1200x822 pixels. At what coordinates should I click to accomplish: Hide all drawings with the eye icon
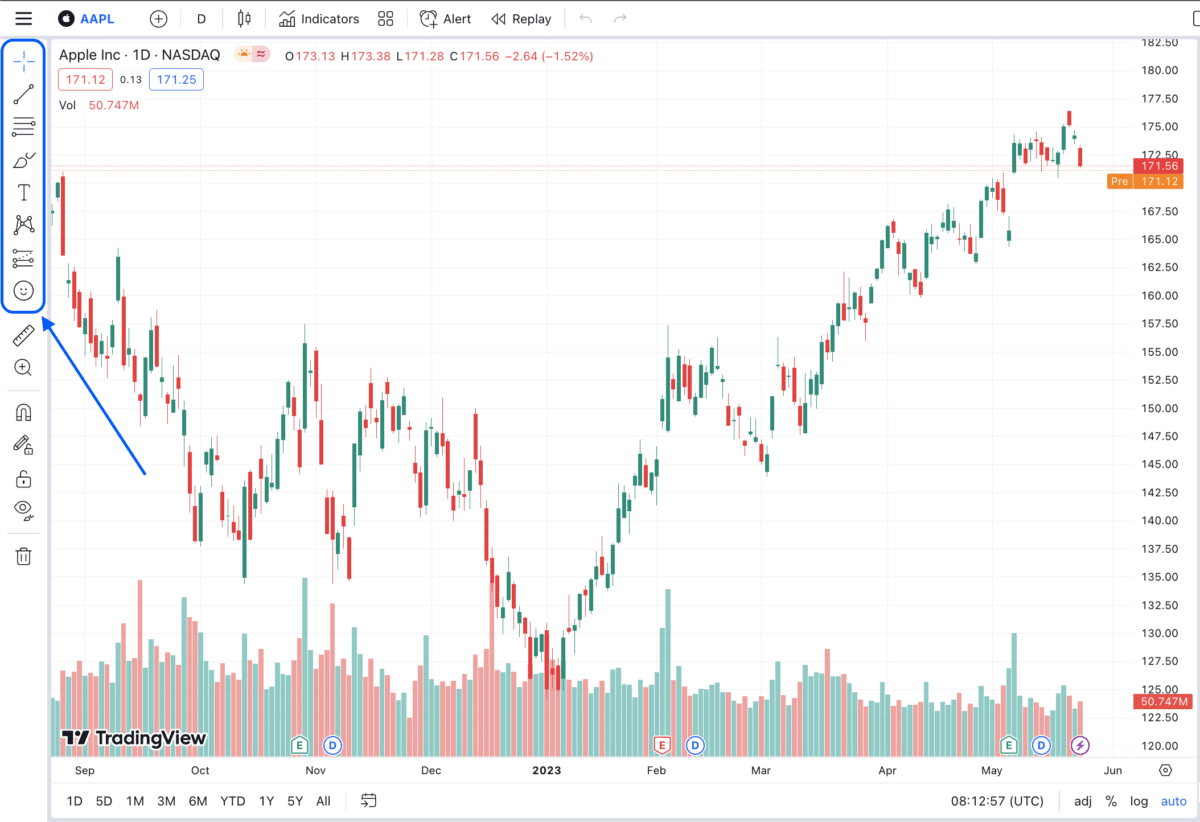click(24, 511)
